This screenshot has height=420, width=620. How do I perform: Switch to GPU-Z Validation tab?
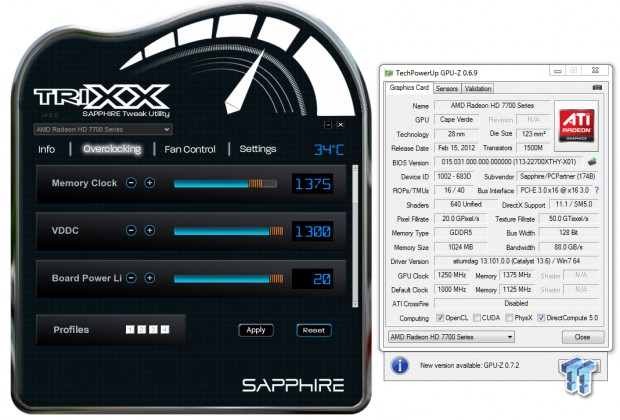[x=478, y=89]
